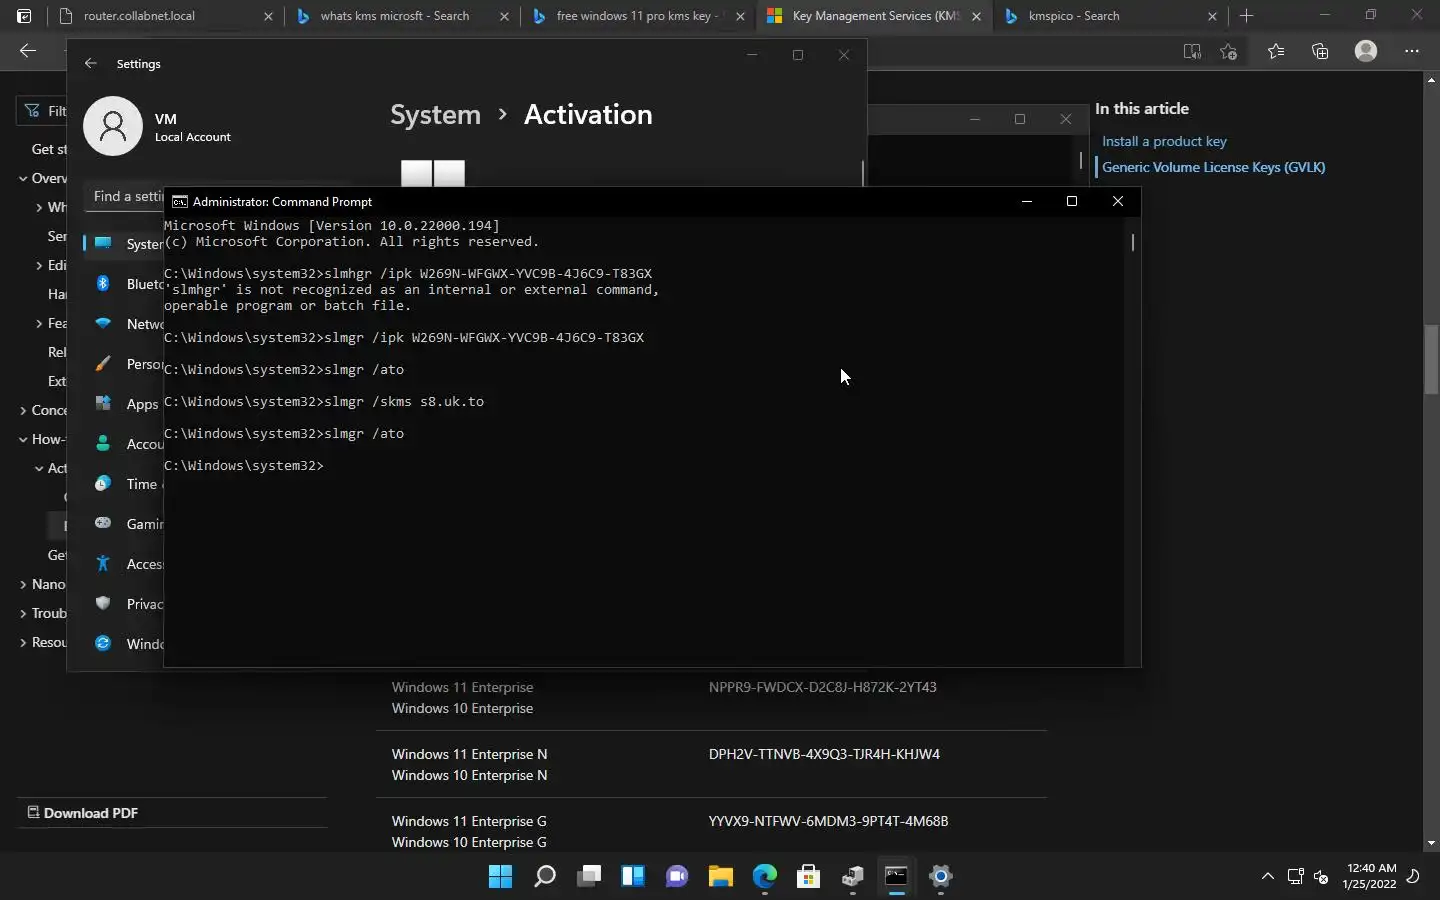Open Edge settings and more menu

point(1412,51)
